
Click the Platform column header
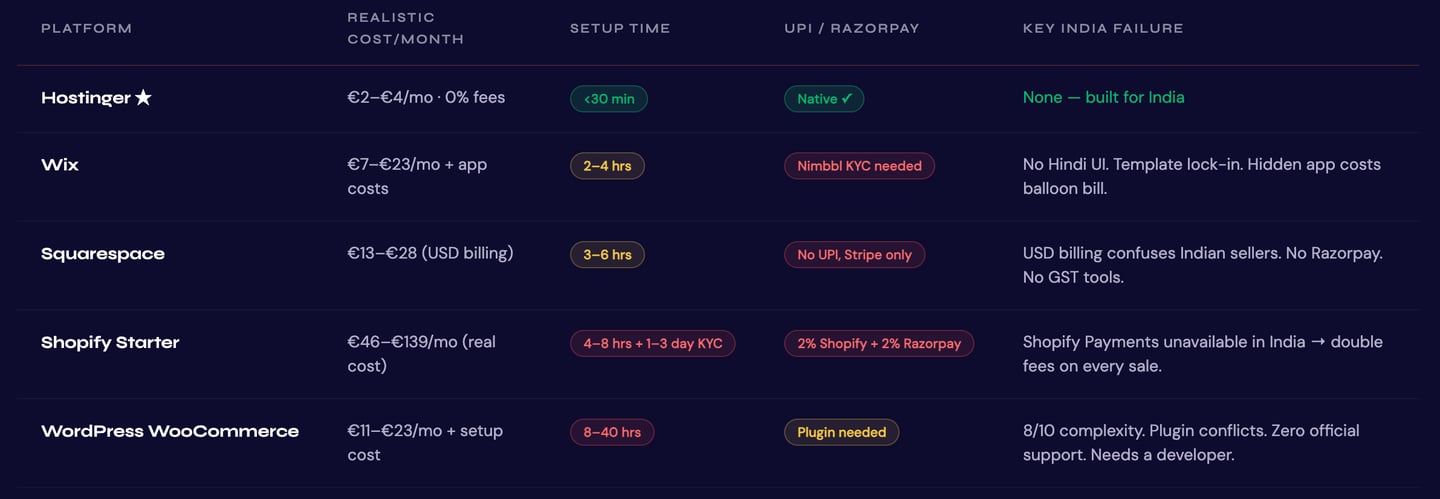pyautogui.click(x=86, y=28)
